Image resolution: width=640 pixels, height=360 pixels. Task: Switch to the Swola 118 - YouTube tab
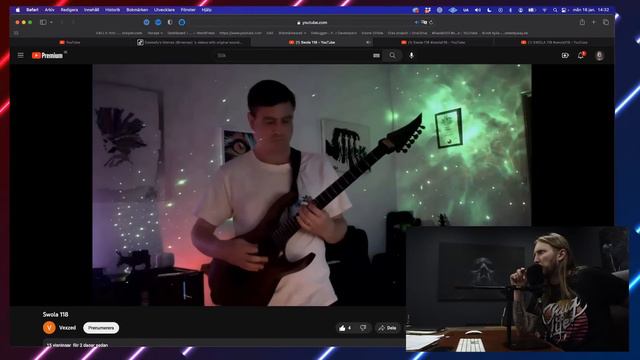pyautogui.click(x=312, y=42)
